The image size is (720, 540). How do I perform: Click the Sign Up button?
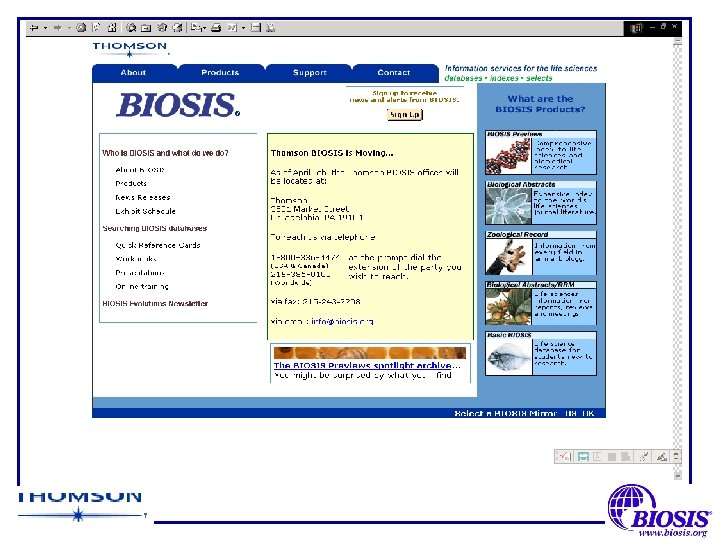[405, 114]
